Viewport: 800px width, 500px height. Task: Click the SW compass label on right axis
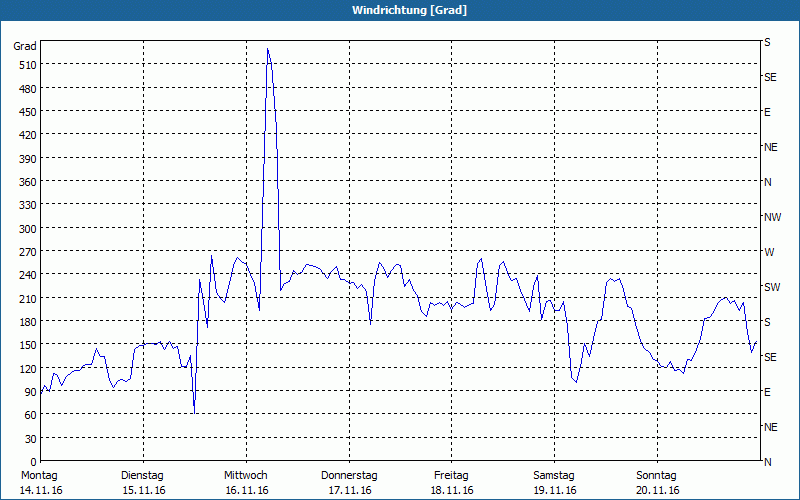coord(772,287)
